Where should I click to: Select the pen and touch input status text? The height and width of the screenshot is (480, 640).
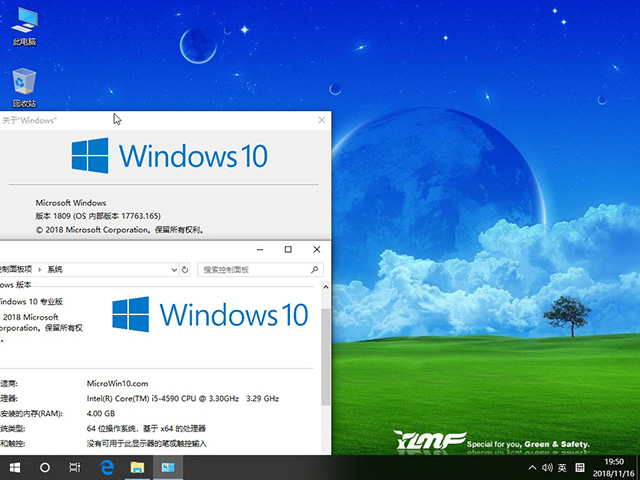147,443
